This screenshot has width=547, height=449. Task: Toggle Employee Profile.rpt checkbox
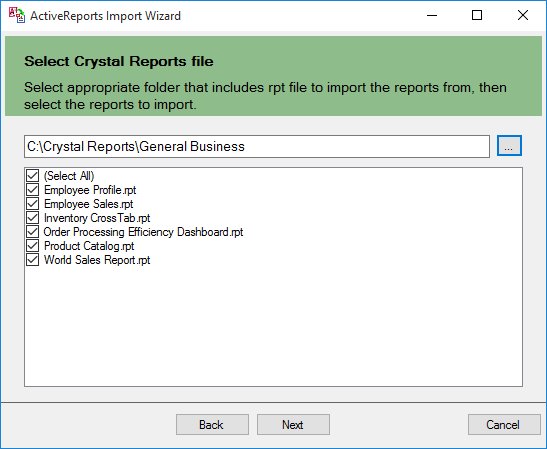(32, 190)
